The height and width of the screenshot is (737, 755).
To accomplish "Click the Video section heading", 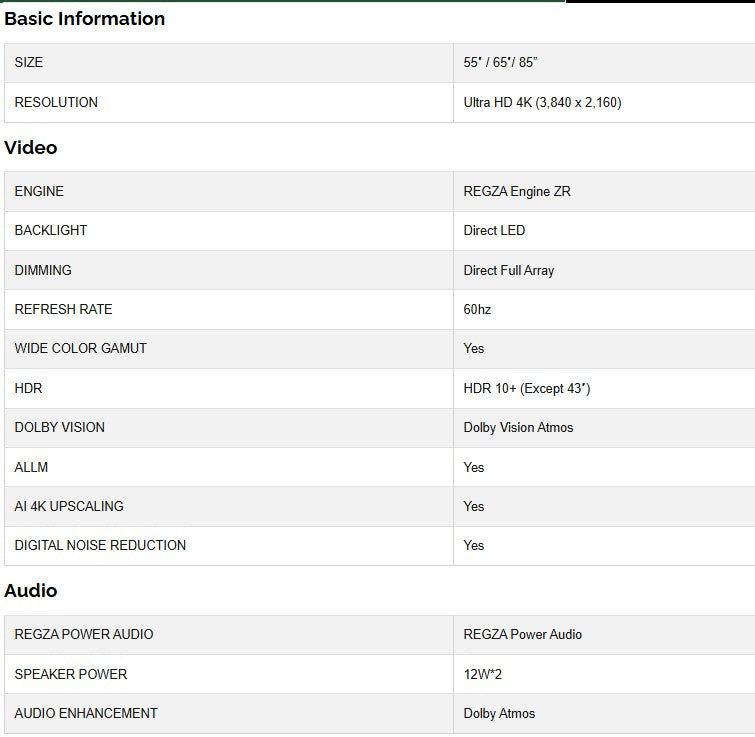I will pyautogui.click(x=31, y=148).
